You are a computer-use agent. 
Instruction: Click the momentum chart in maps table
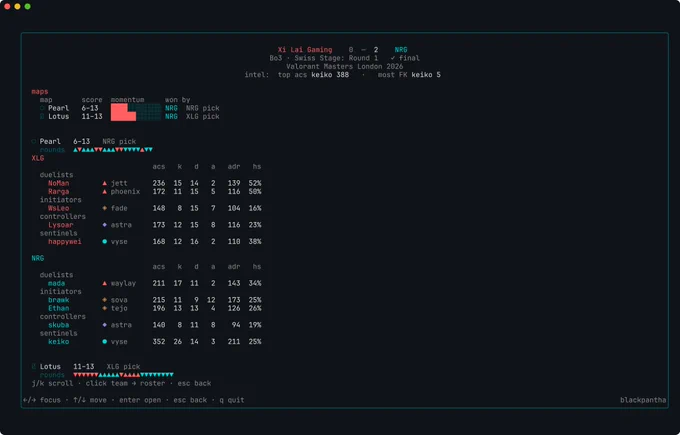pos(136,112)
